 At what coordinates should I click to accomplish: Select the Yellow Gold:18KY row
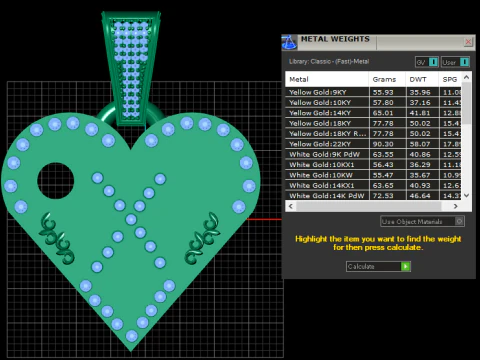[373, 123]
